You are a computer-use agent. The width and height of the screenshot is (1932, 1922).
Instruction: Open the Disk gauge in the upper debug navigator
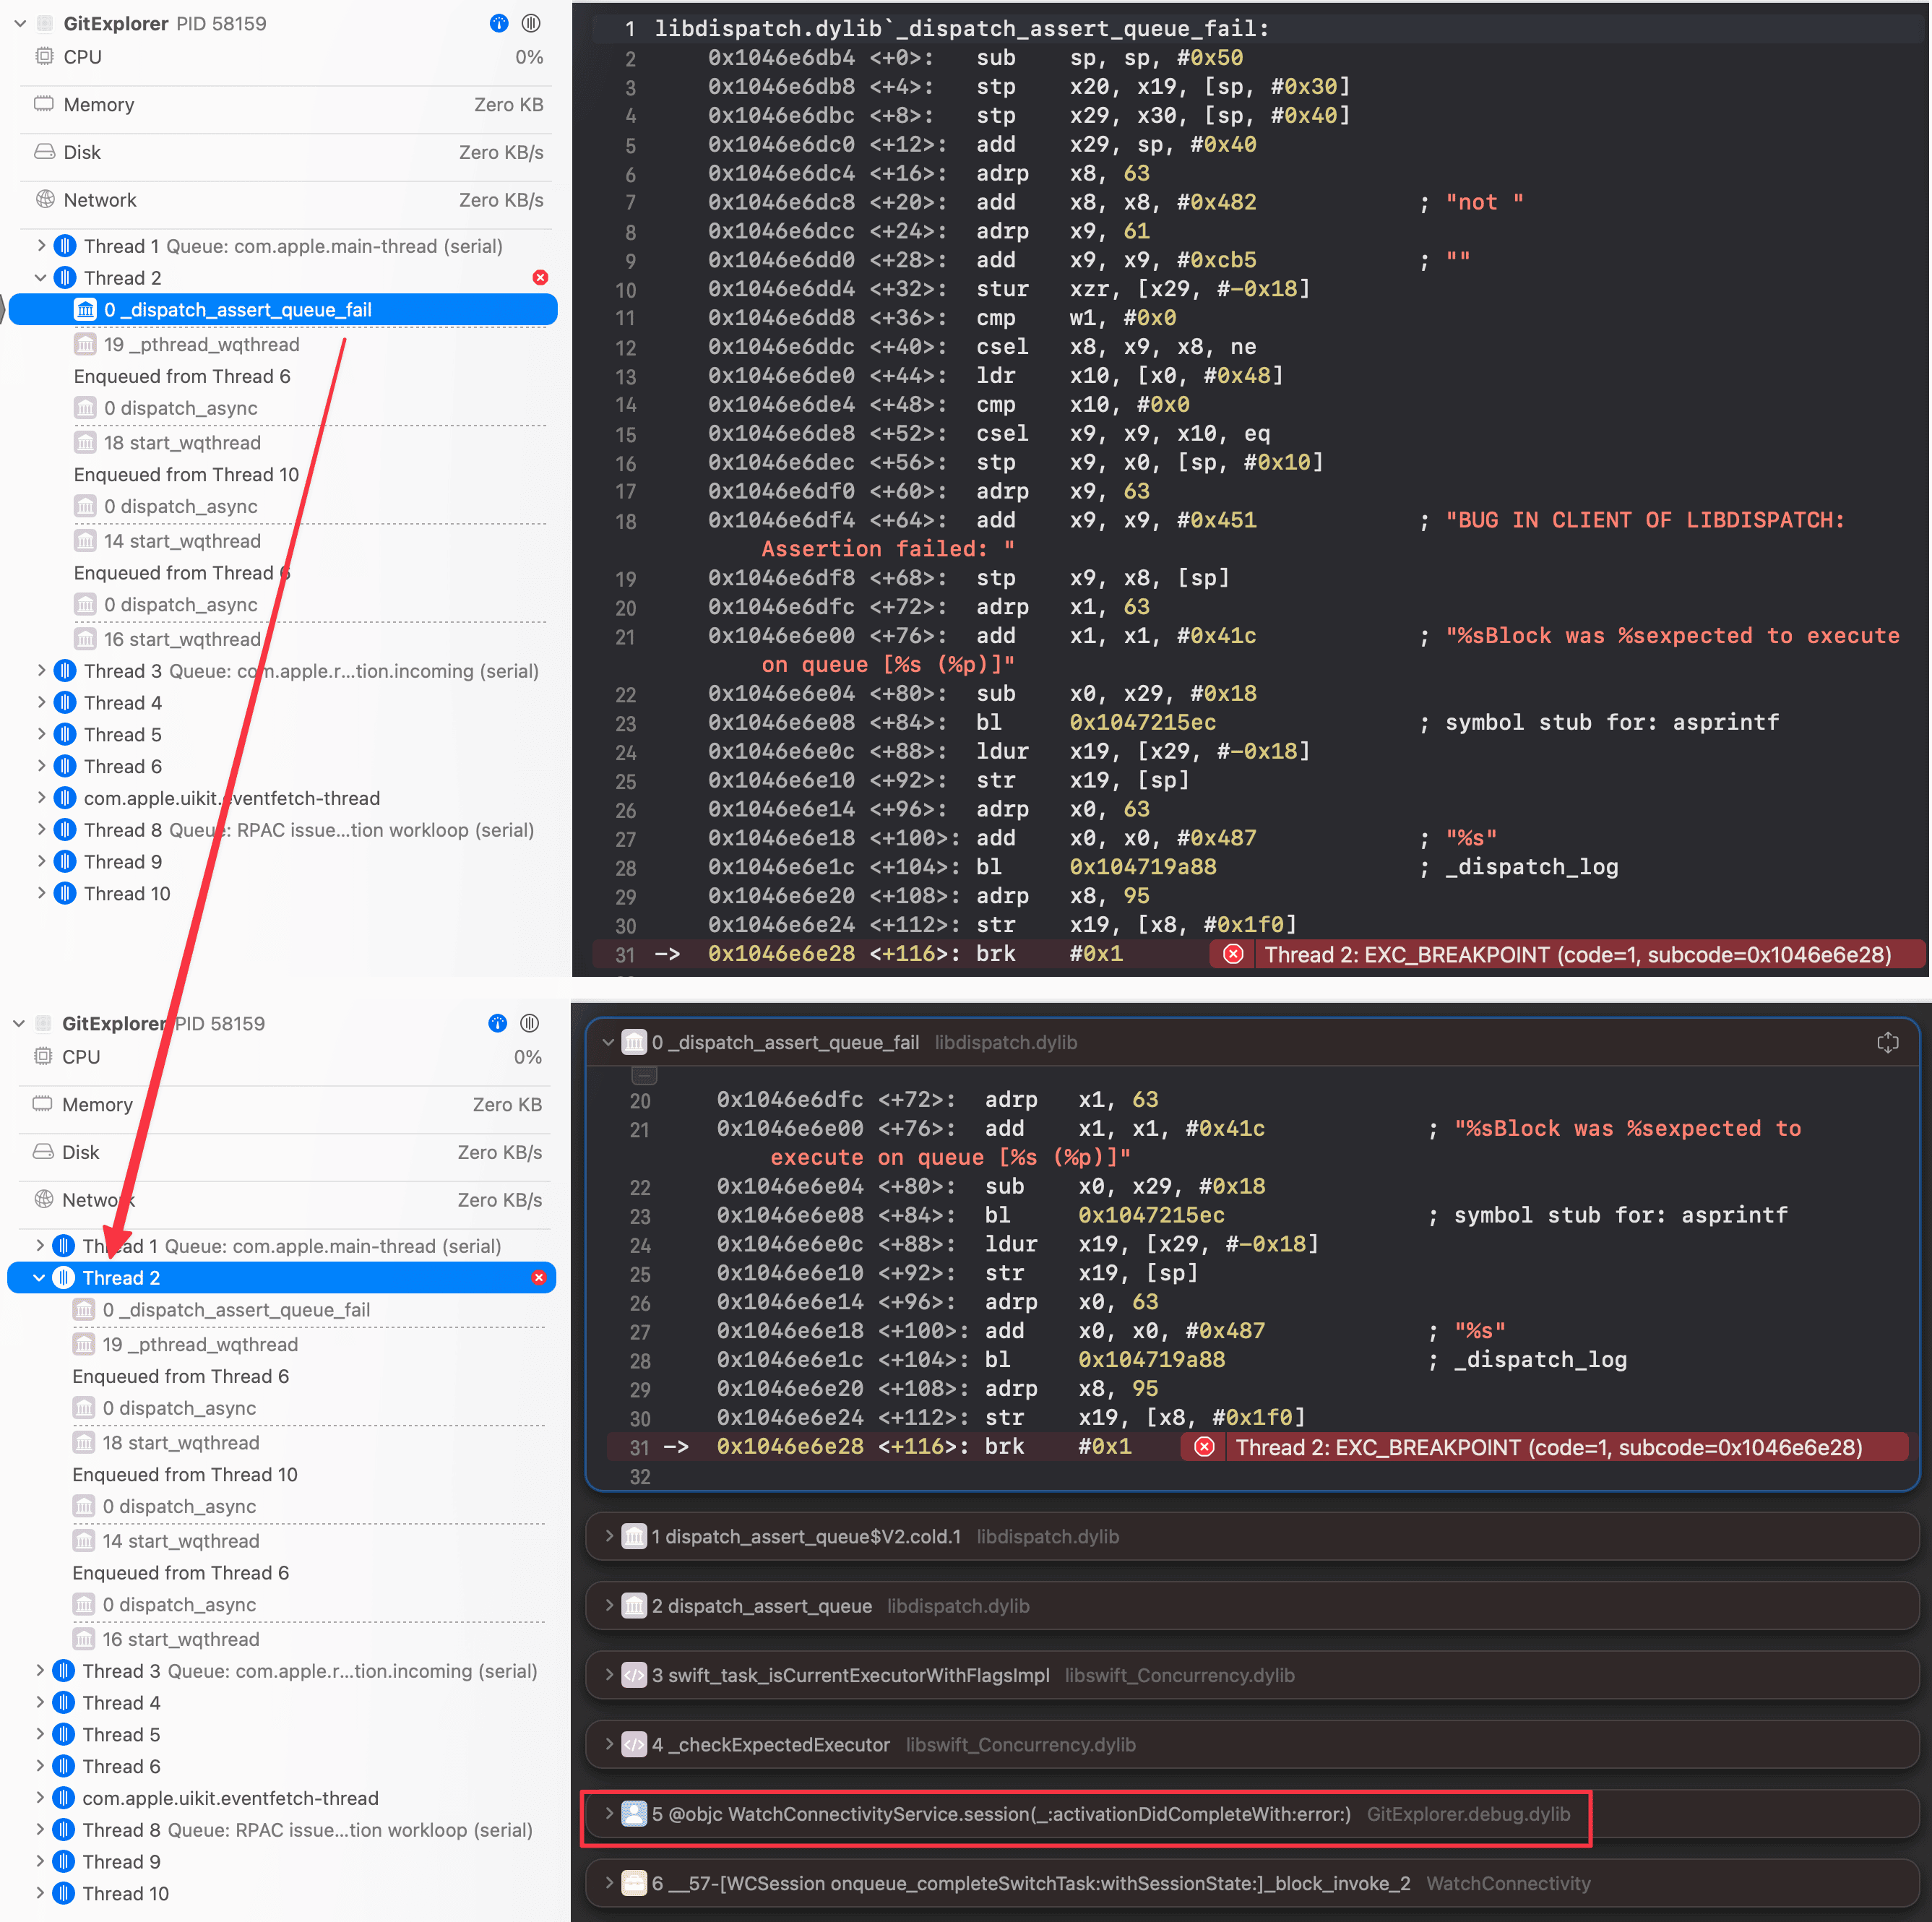288,152
